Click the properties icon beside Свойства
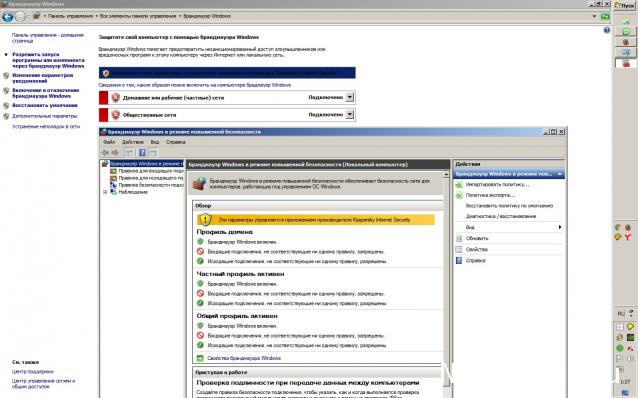Screen dimensions: 638x398 (459, 249)
